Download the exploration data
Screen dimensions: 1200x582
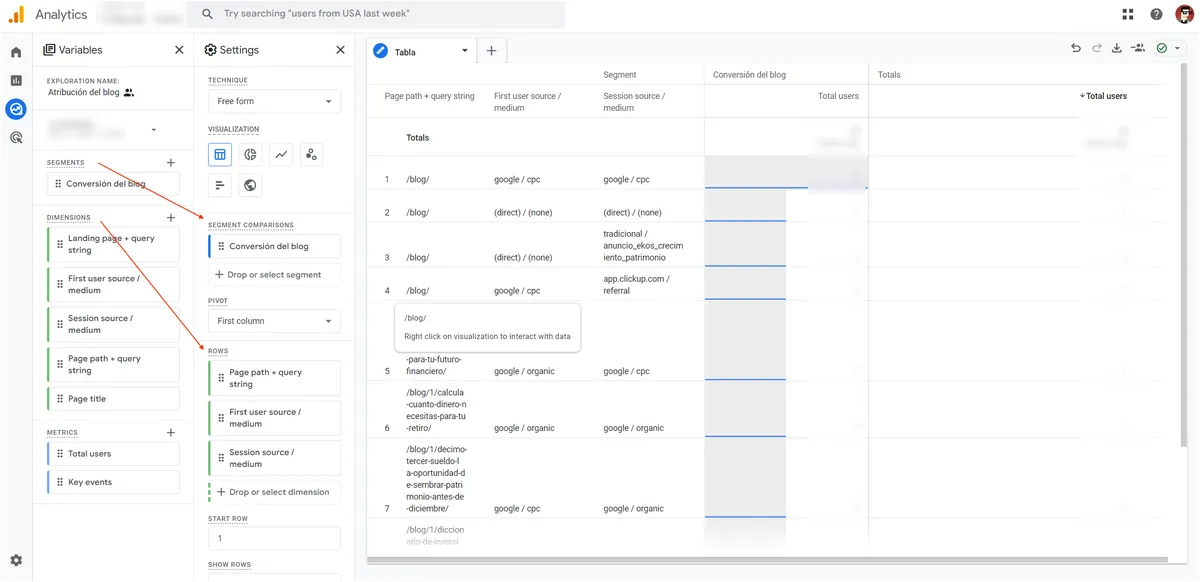(1117, 48)
